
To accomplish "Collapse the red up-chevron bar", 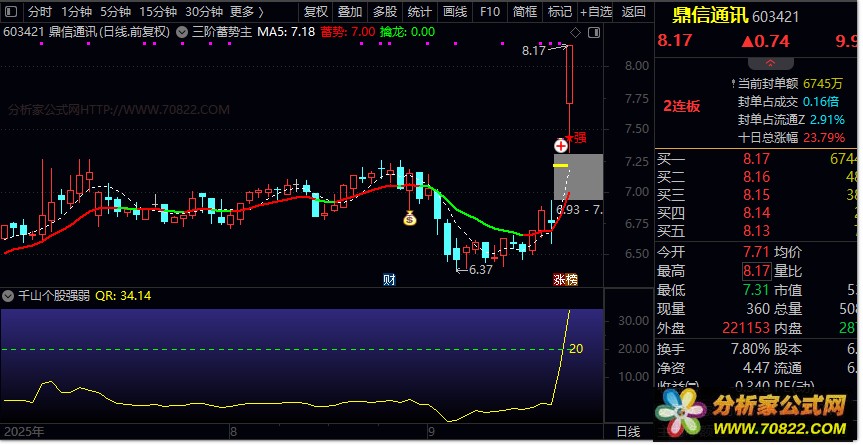I will (x=771, y=63).
